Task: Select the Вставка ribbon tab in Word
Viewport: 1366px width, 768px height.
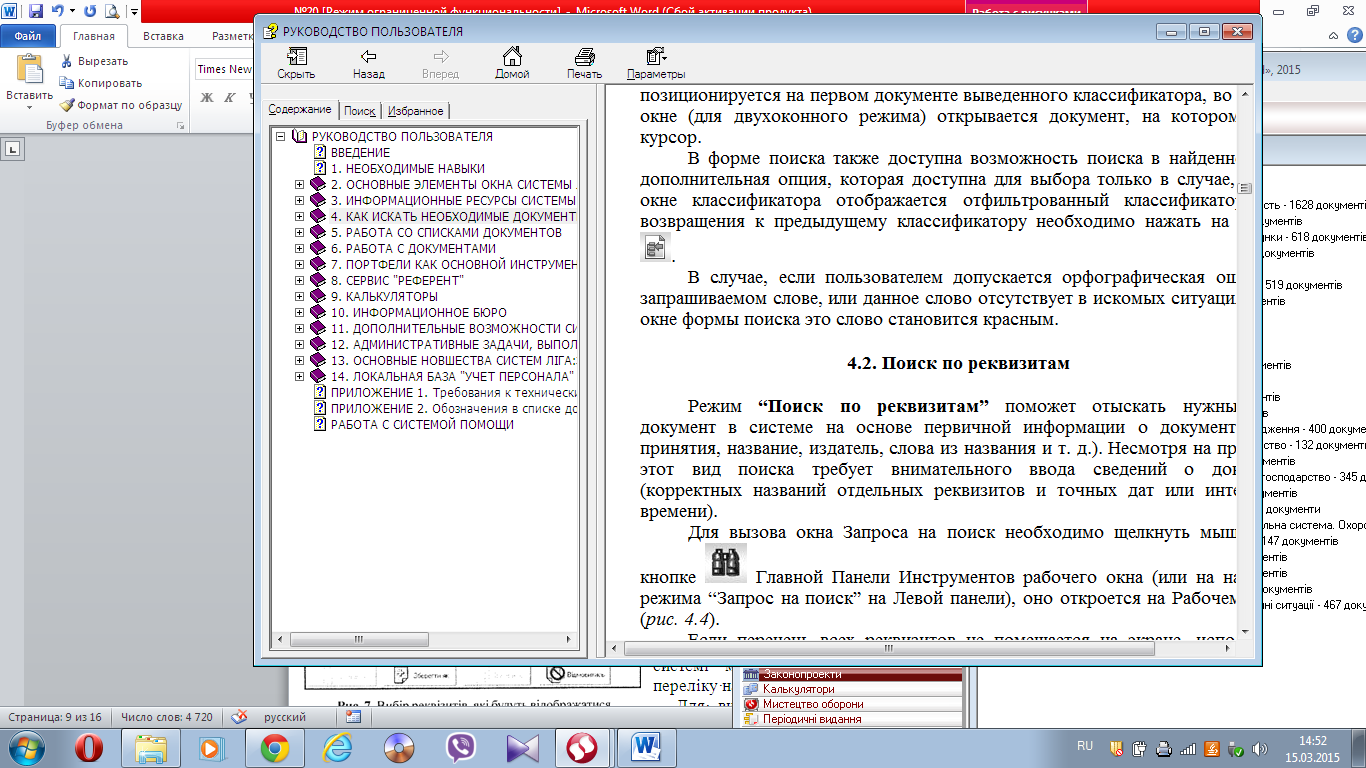Action: click(163, 36)
